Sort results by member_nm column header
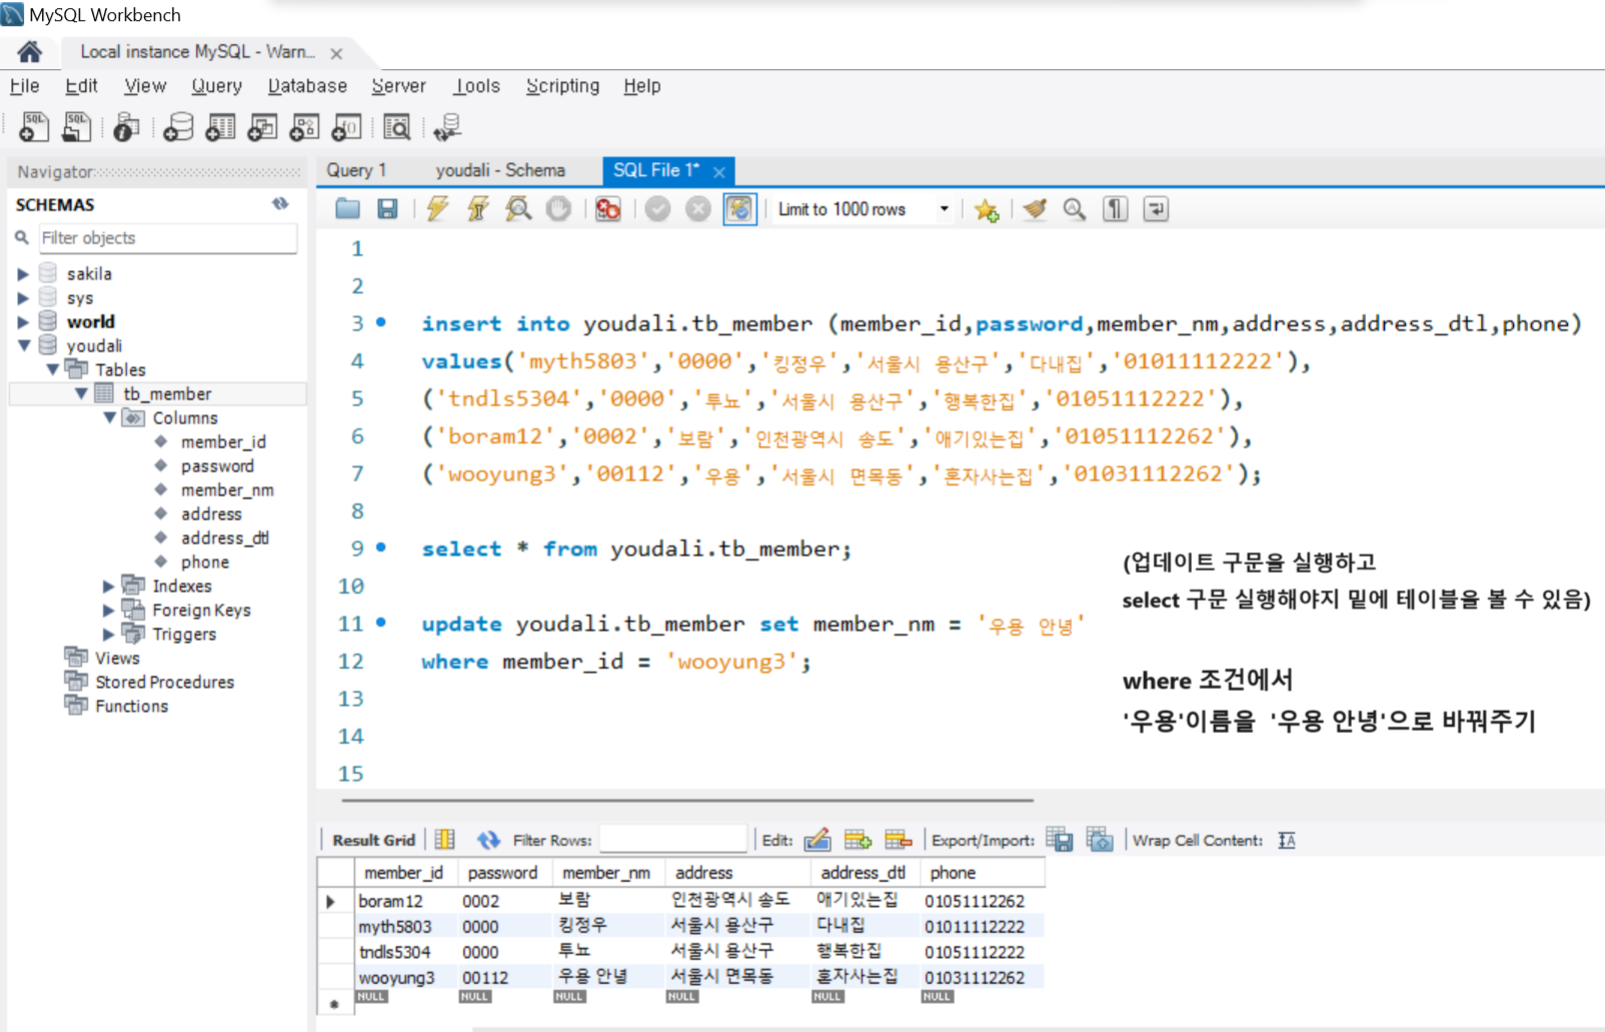 607,873
